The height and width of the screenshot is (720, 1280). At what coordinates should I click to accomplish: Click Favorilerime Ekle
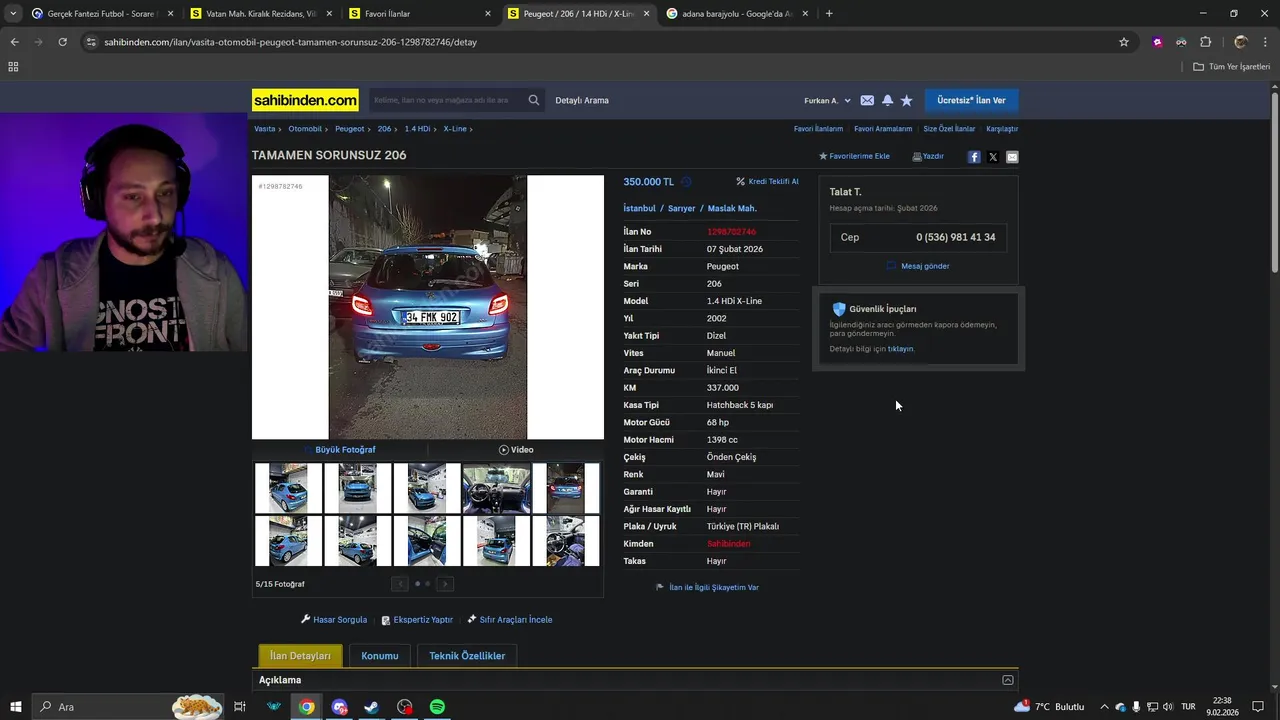pos(854,157)
